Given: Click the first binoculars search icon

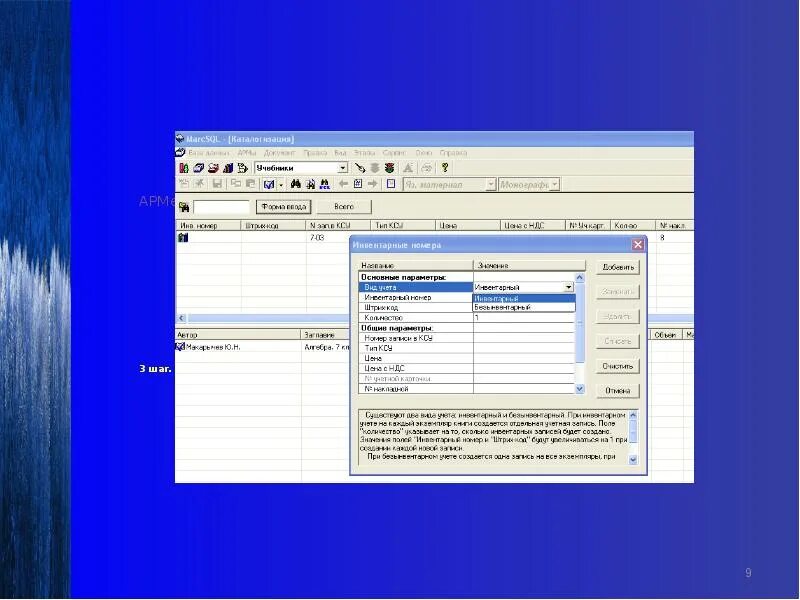Looking at the screenshot, I should coord(295,184).
